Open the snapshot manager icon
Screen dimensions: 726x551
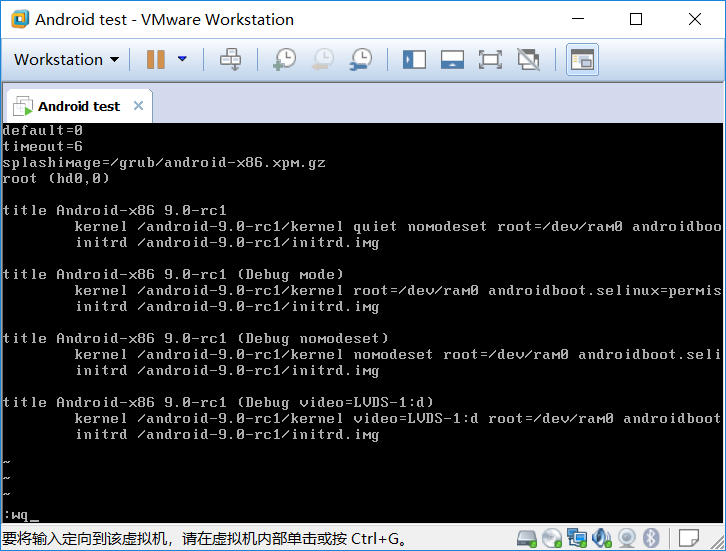tap(361, 59)
